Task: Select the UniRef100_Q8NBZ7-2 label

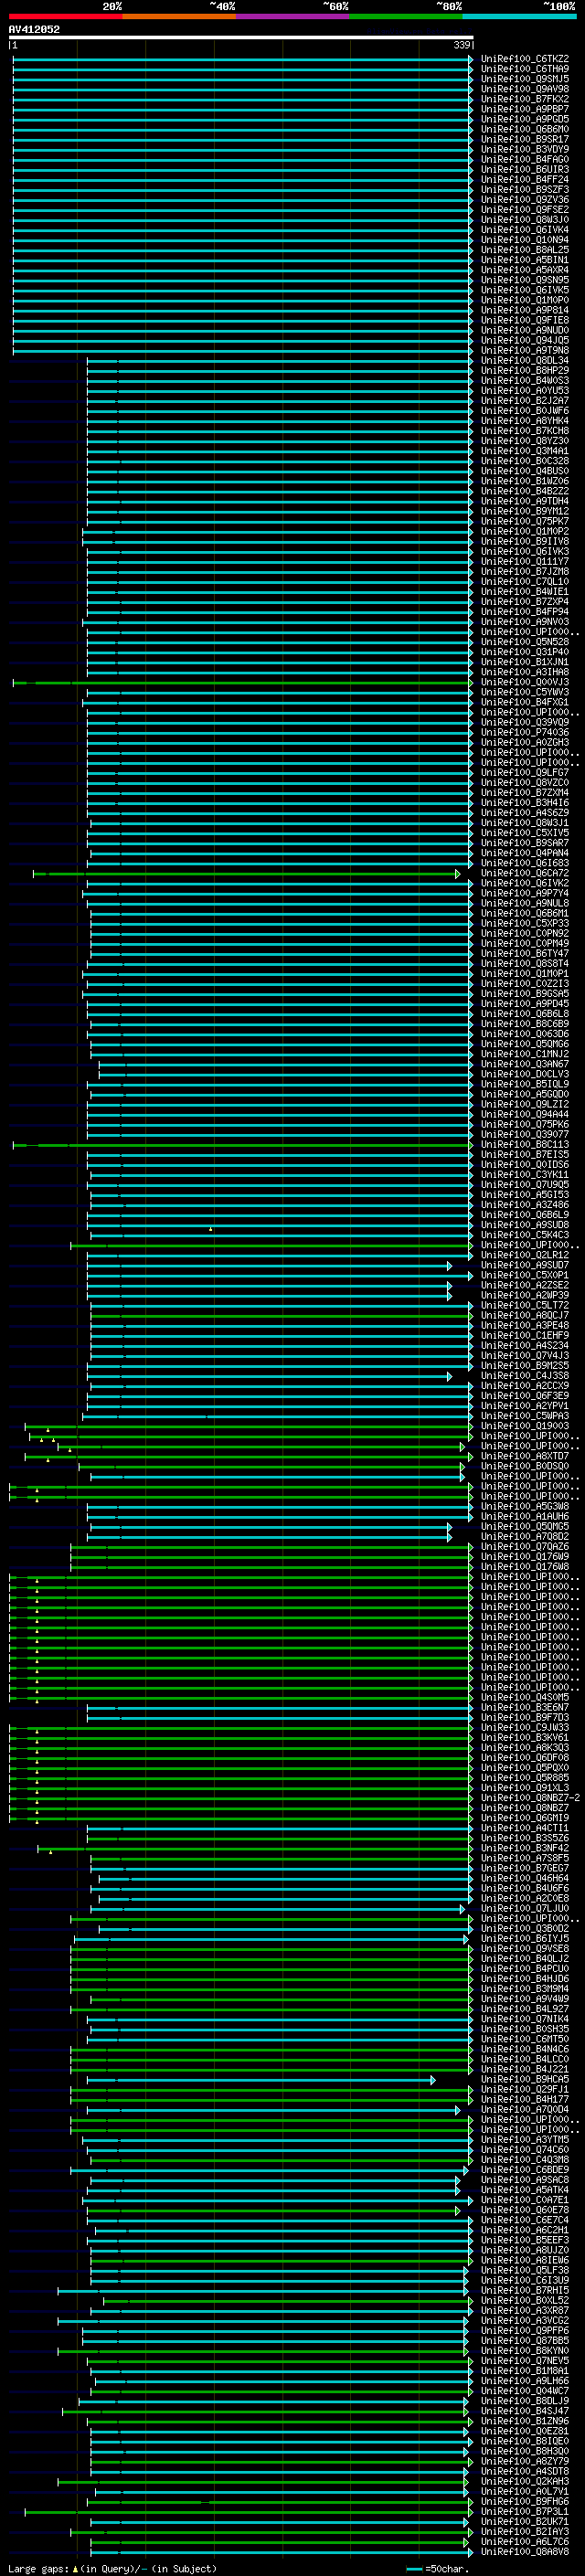Action: (x=530, y=1798)
